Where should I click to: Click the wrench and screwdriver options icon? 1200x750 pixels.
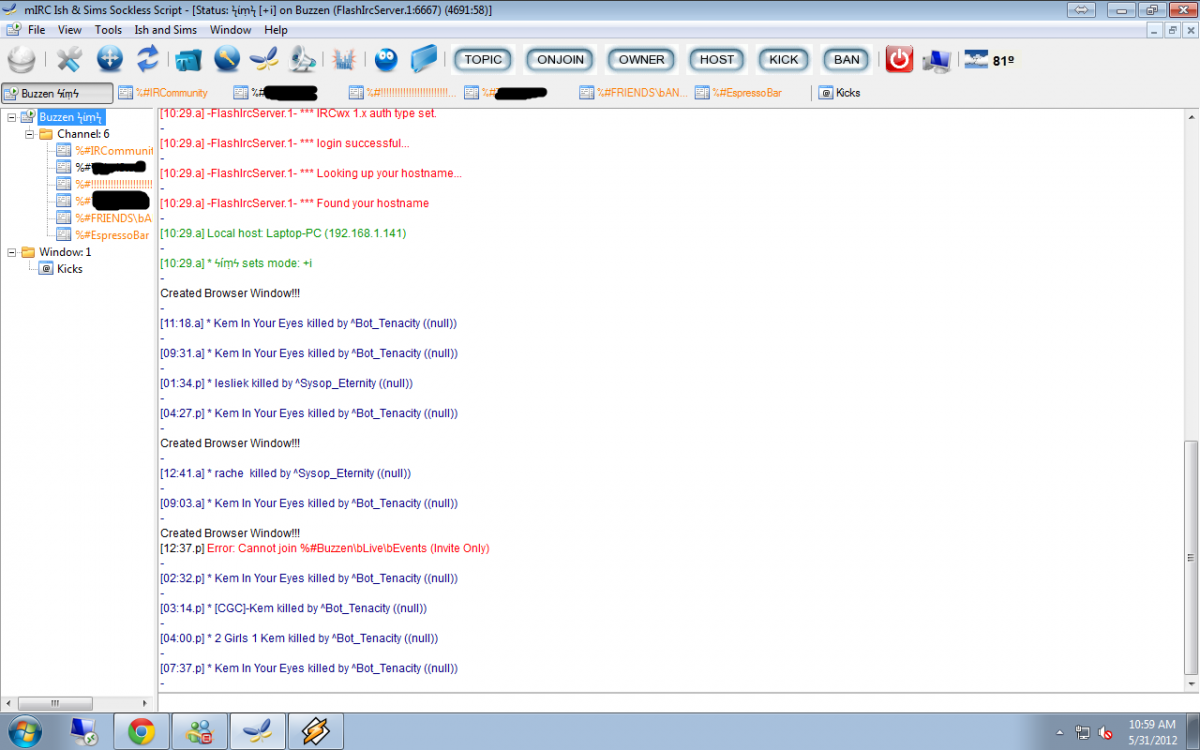coord(69,59)
